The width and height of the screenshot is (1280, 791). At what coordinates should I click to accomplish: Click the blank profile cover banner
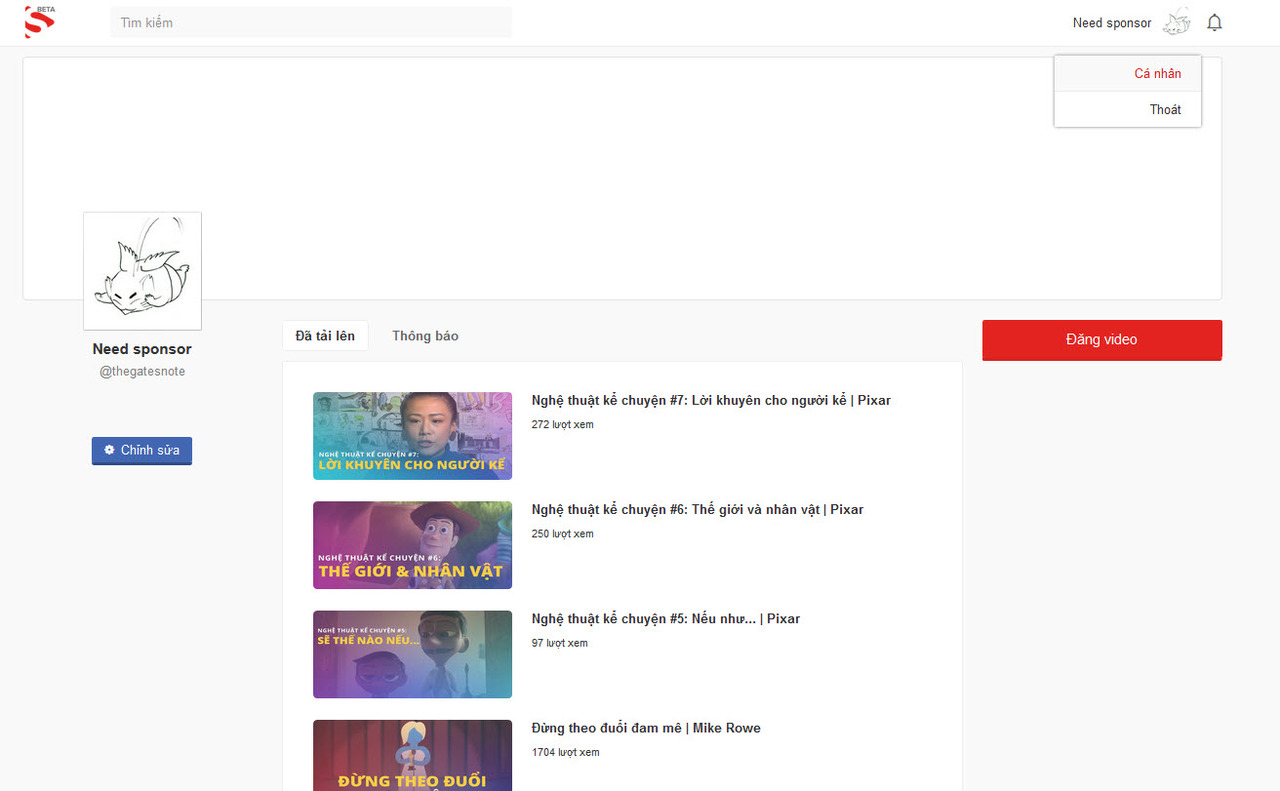[x=622, y=178]
